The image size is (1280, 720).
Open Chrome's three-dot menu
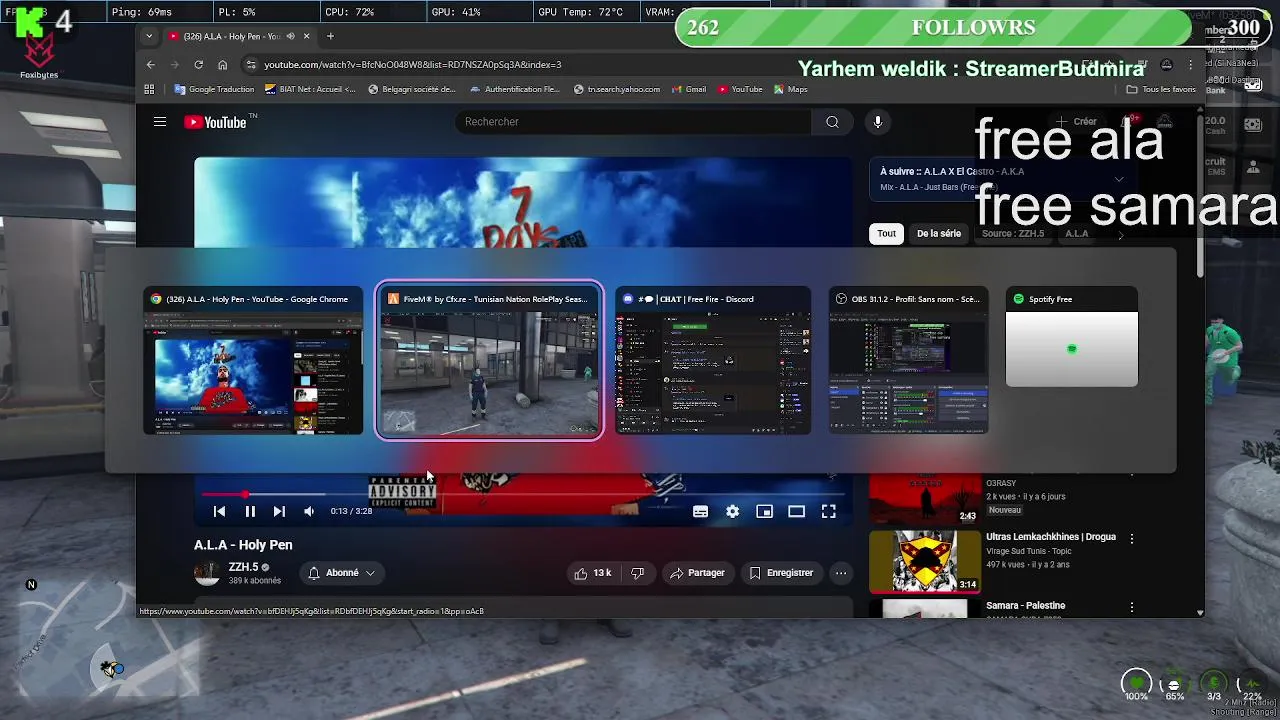click(1190, 65)
